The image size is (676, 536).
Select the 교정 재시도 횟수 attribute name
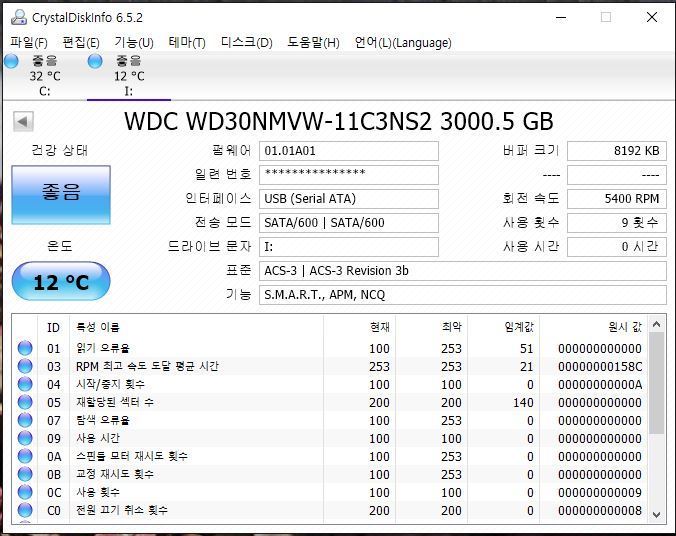coord(115,474)
